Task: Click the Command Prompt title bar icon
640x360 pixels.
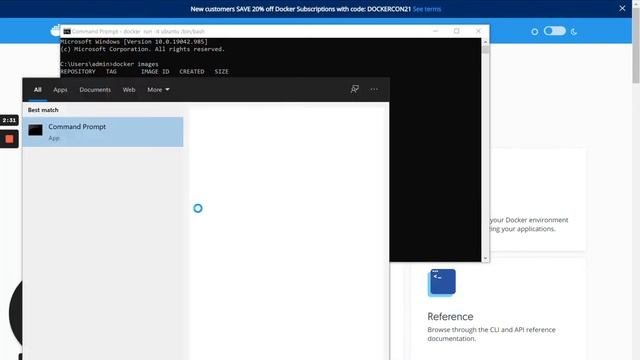Action: 67,31
